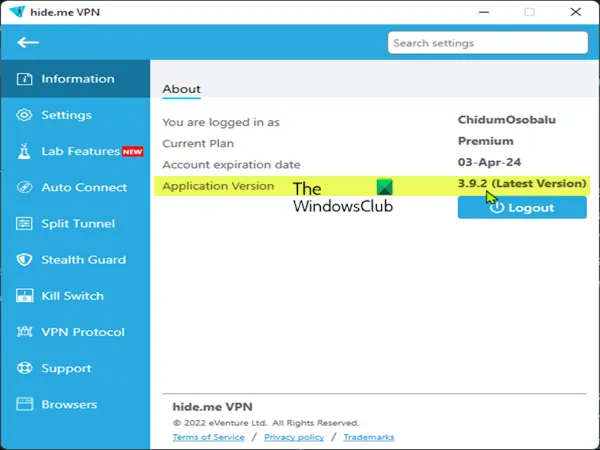Image resolution: width=600 pixels, height=450 pixels.
Task: Click the Settings gear icon
Action: point(24,115)
